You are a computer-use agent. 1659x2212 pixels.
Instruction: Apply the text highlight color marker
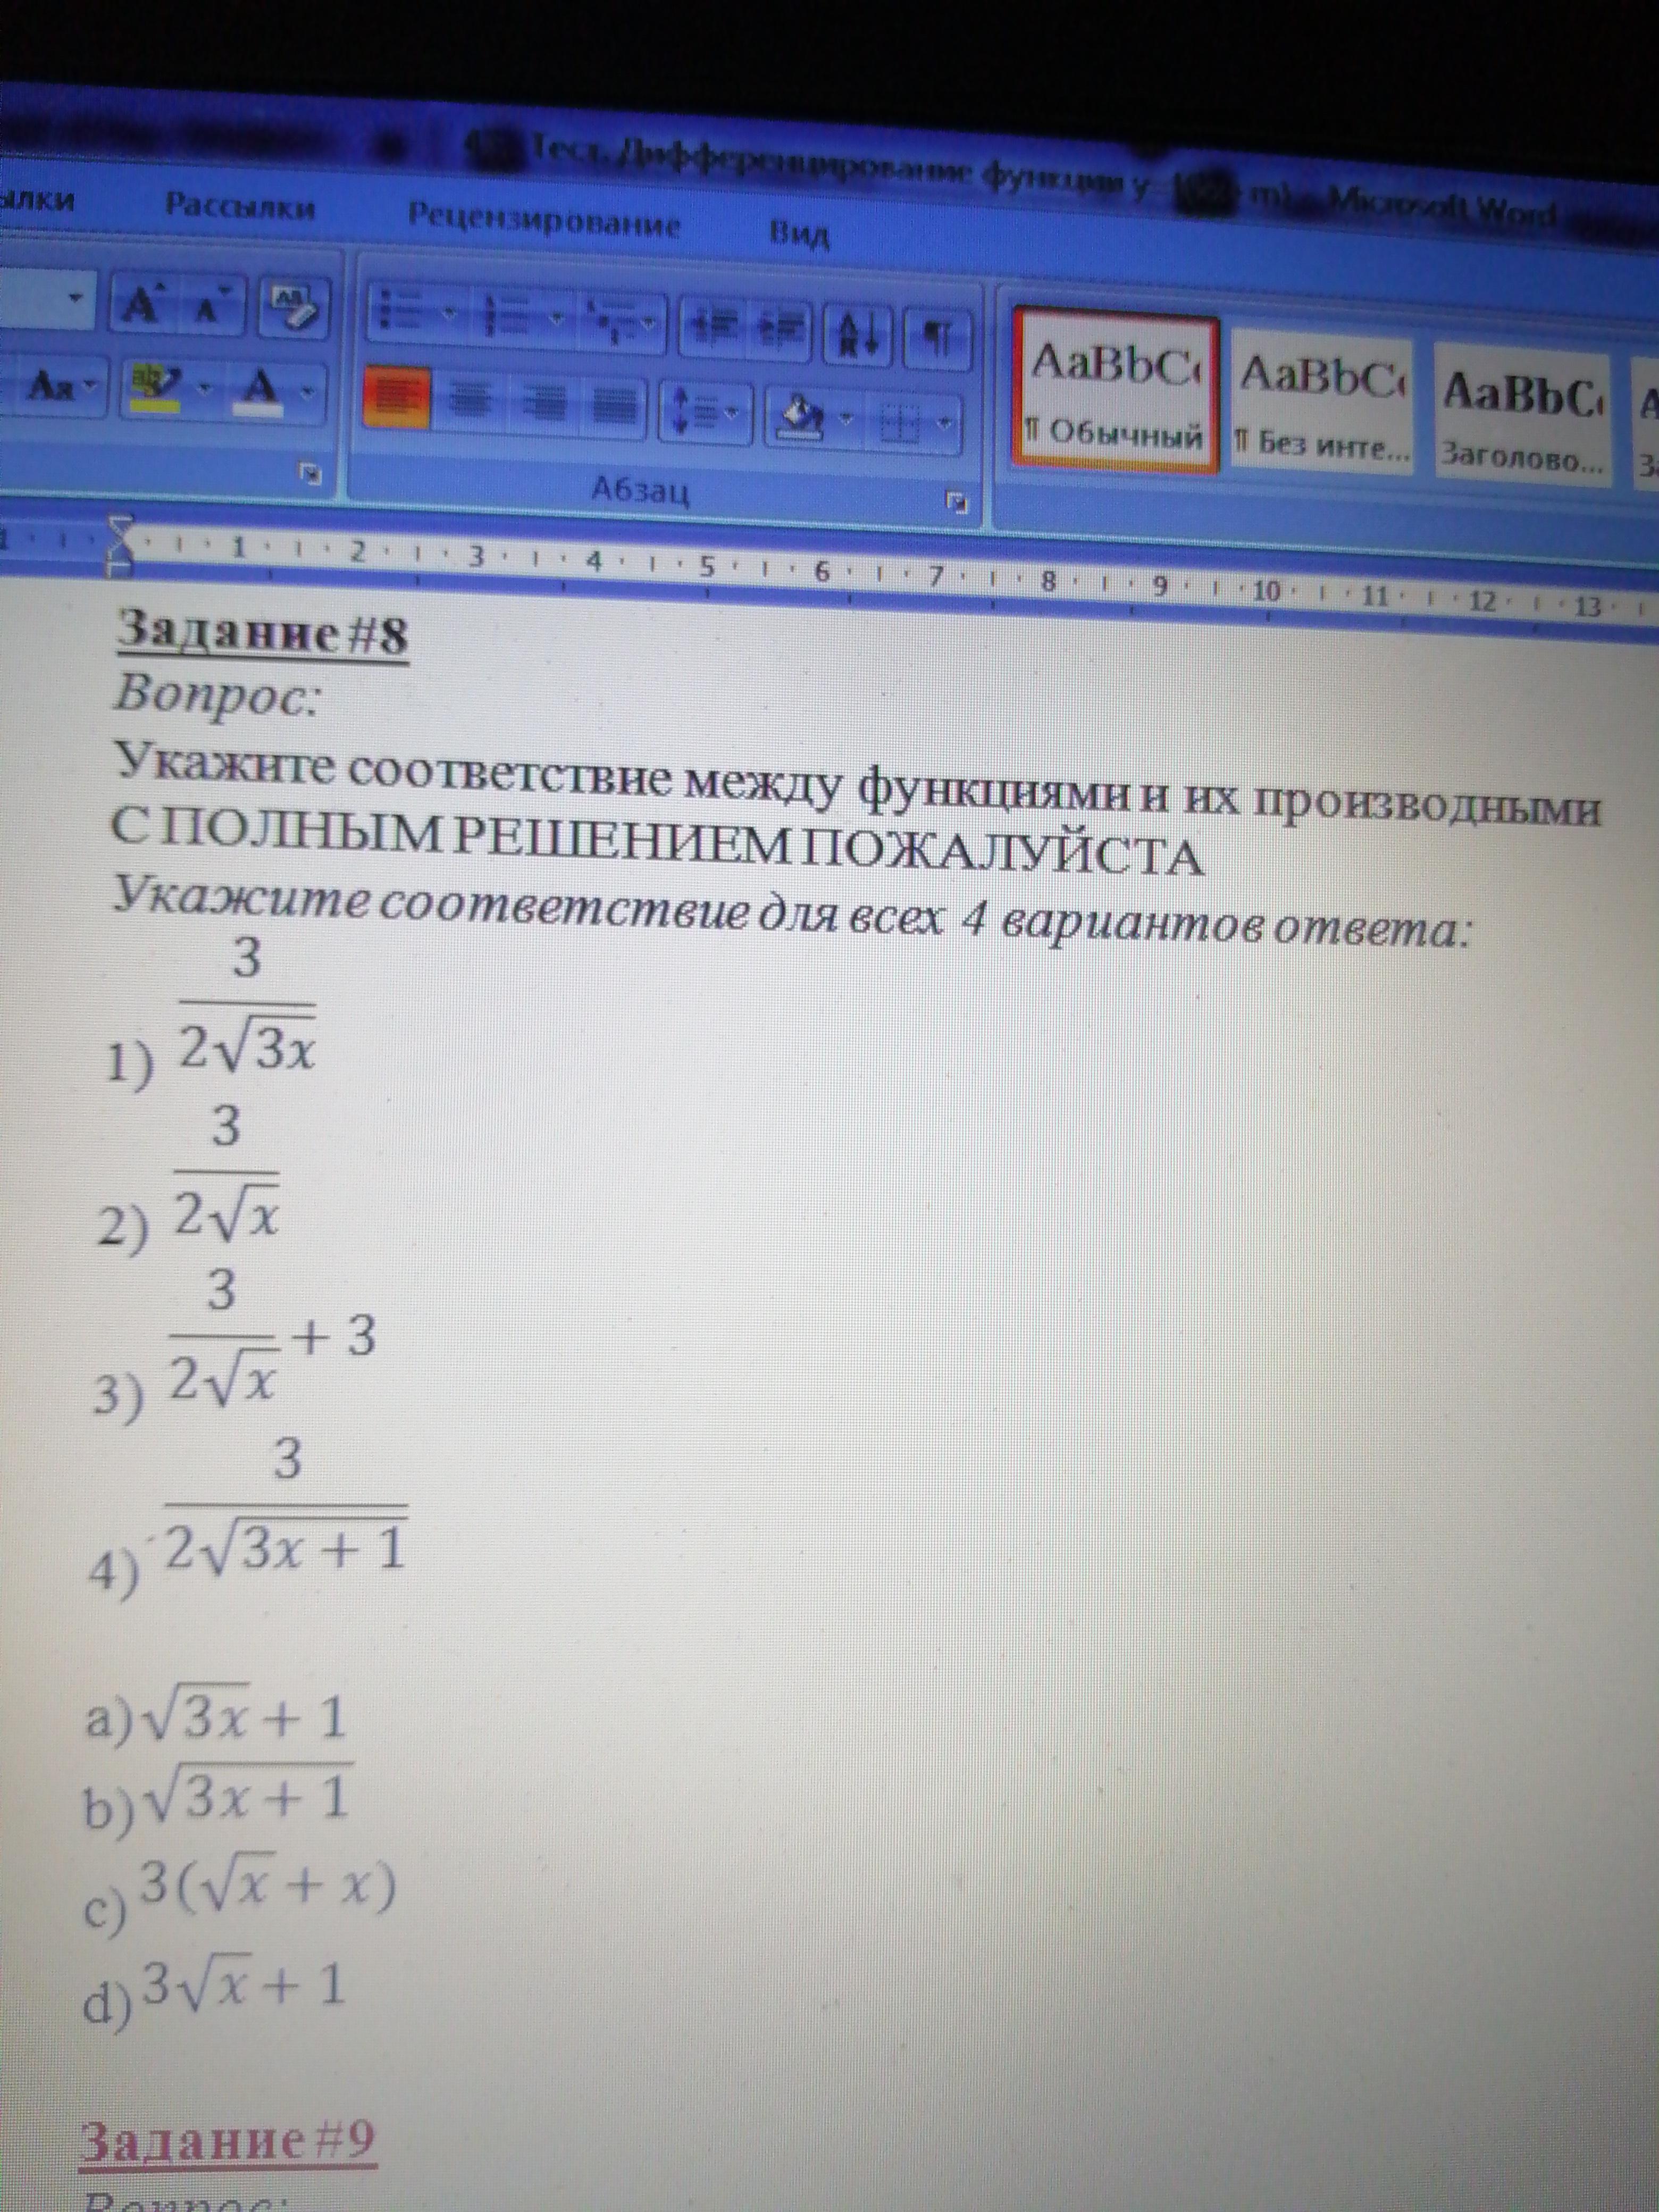[158, 385]
